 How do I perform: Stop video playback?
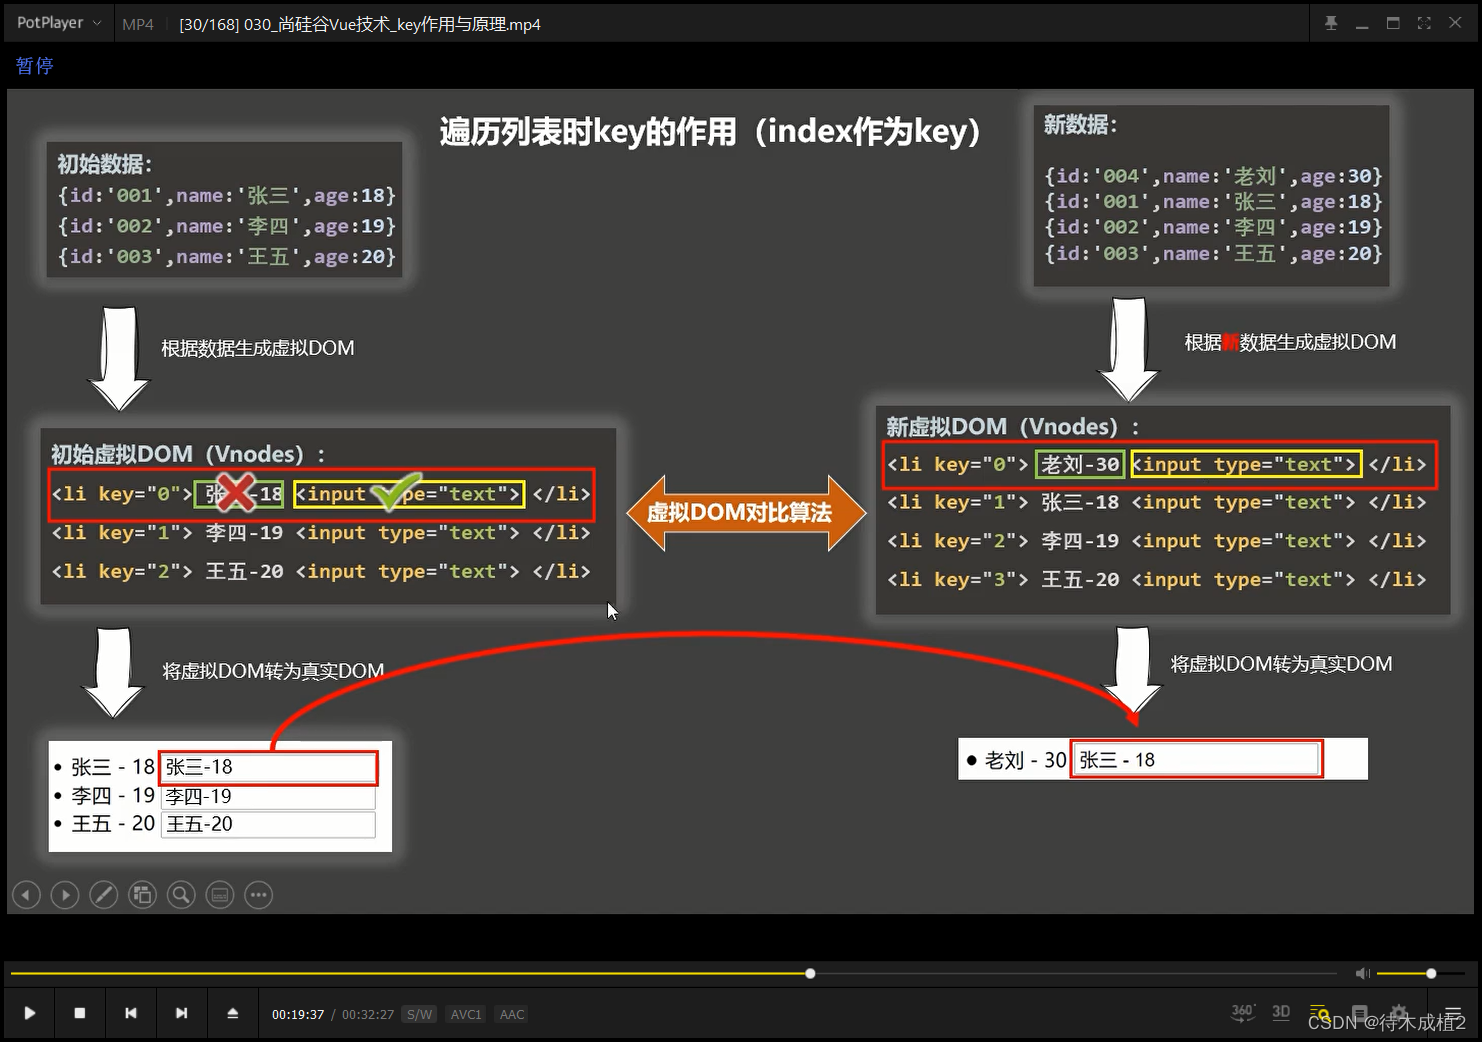point(80,1013)
